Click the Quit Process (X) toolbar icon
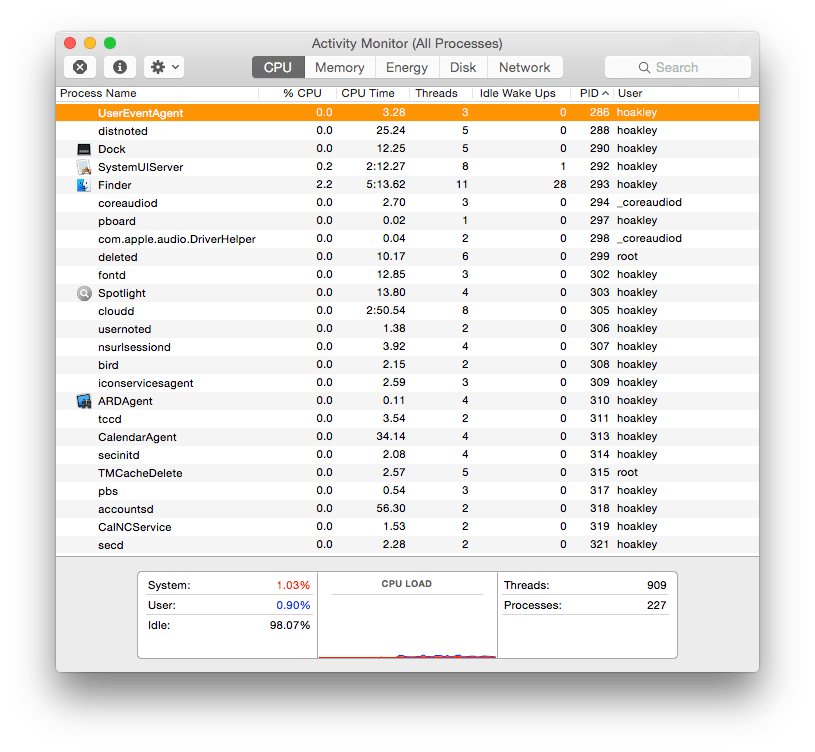The height and width of the screenshot is (752, 815). 79,66
